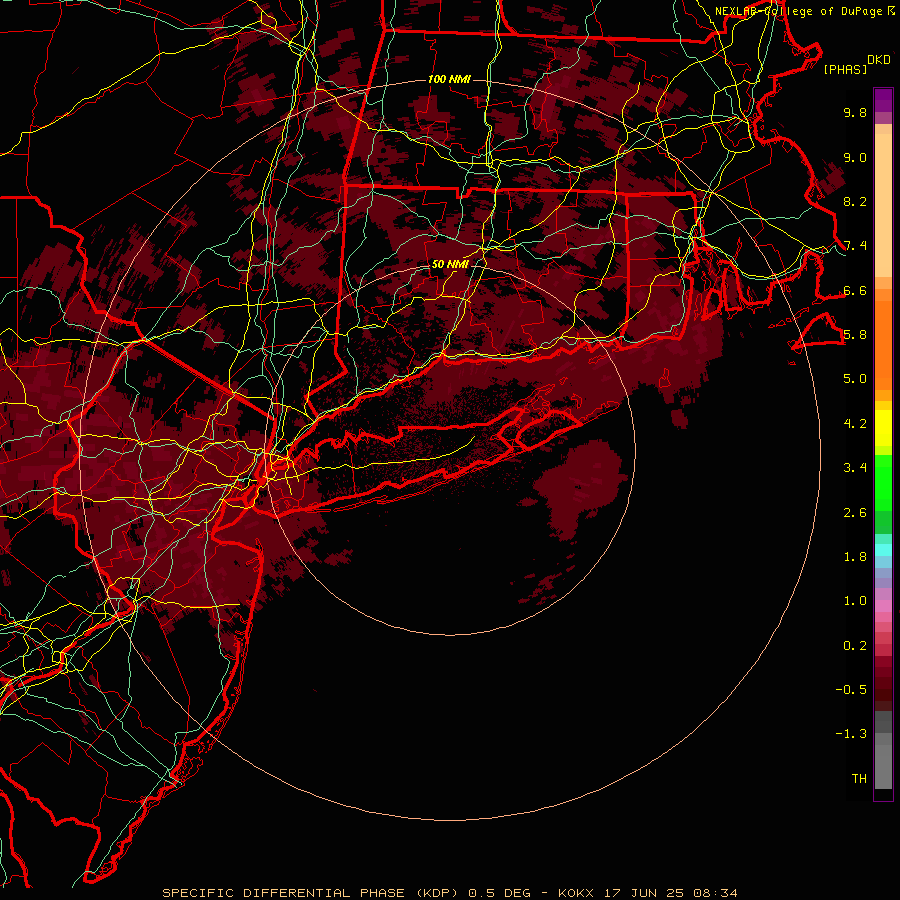Image resolution: width=900 pixels, height=900 pixels.
Task: Pick the bright green band of the color bar
Action: 883,481
